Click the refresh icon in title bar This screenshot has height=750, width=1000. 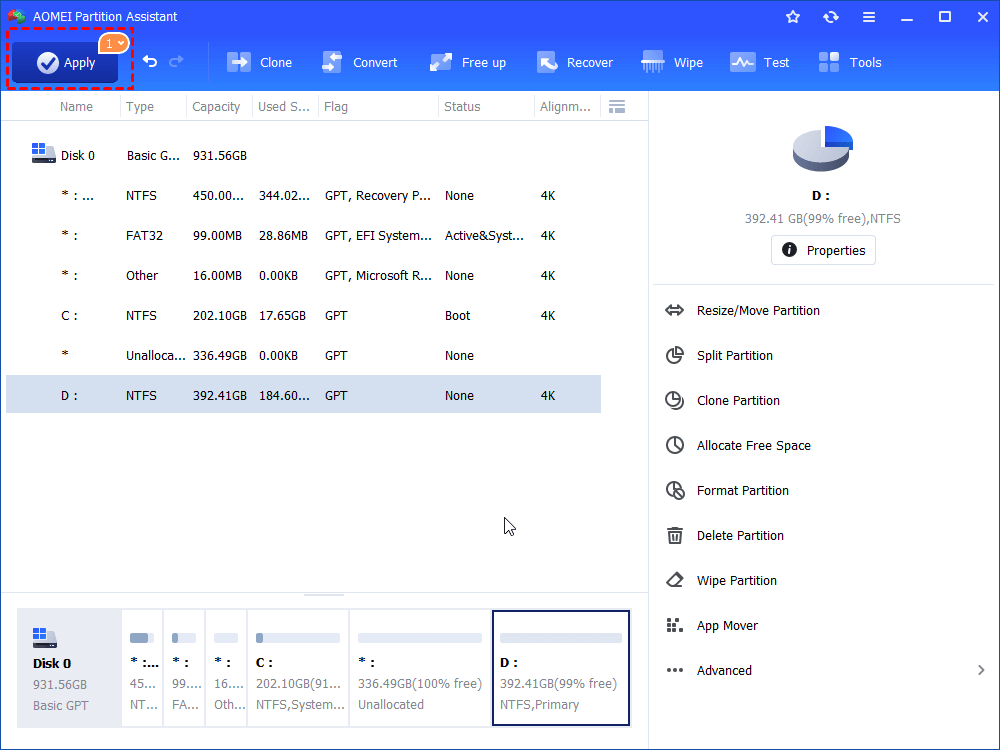tap(830, 17)
